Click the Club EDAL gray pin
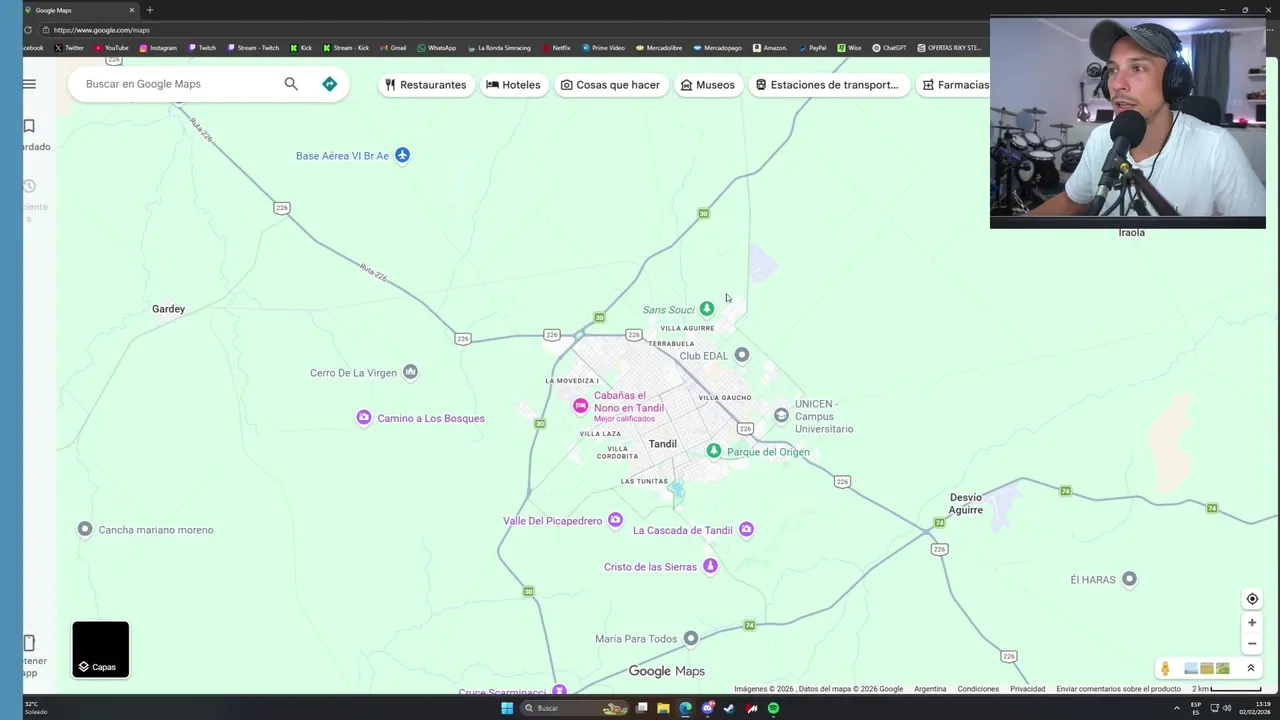 pyautogui.click(x=741, y=355)
